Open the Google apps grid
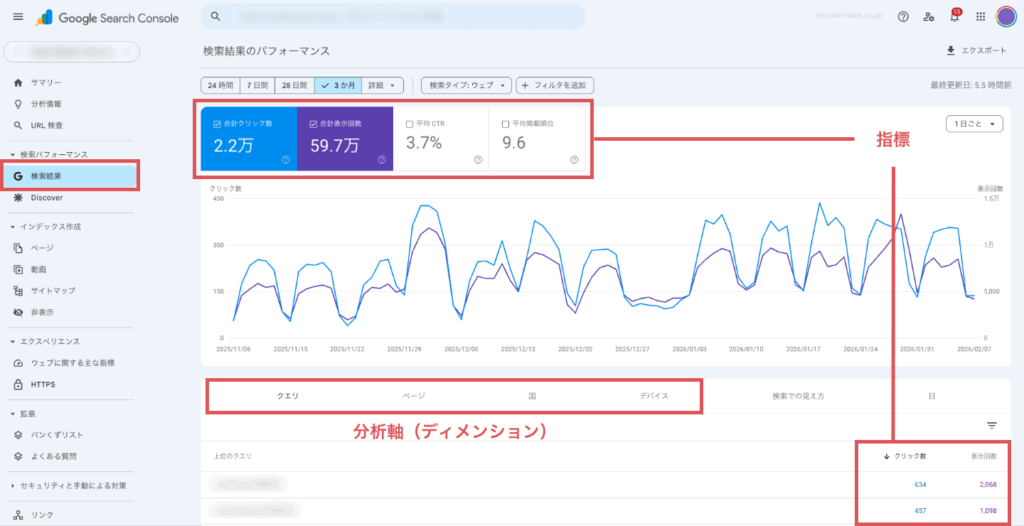 980,17
